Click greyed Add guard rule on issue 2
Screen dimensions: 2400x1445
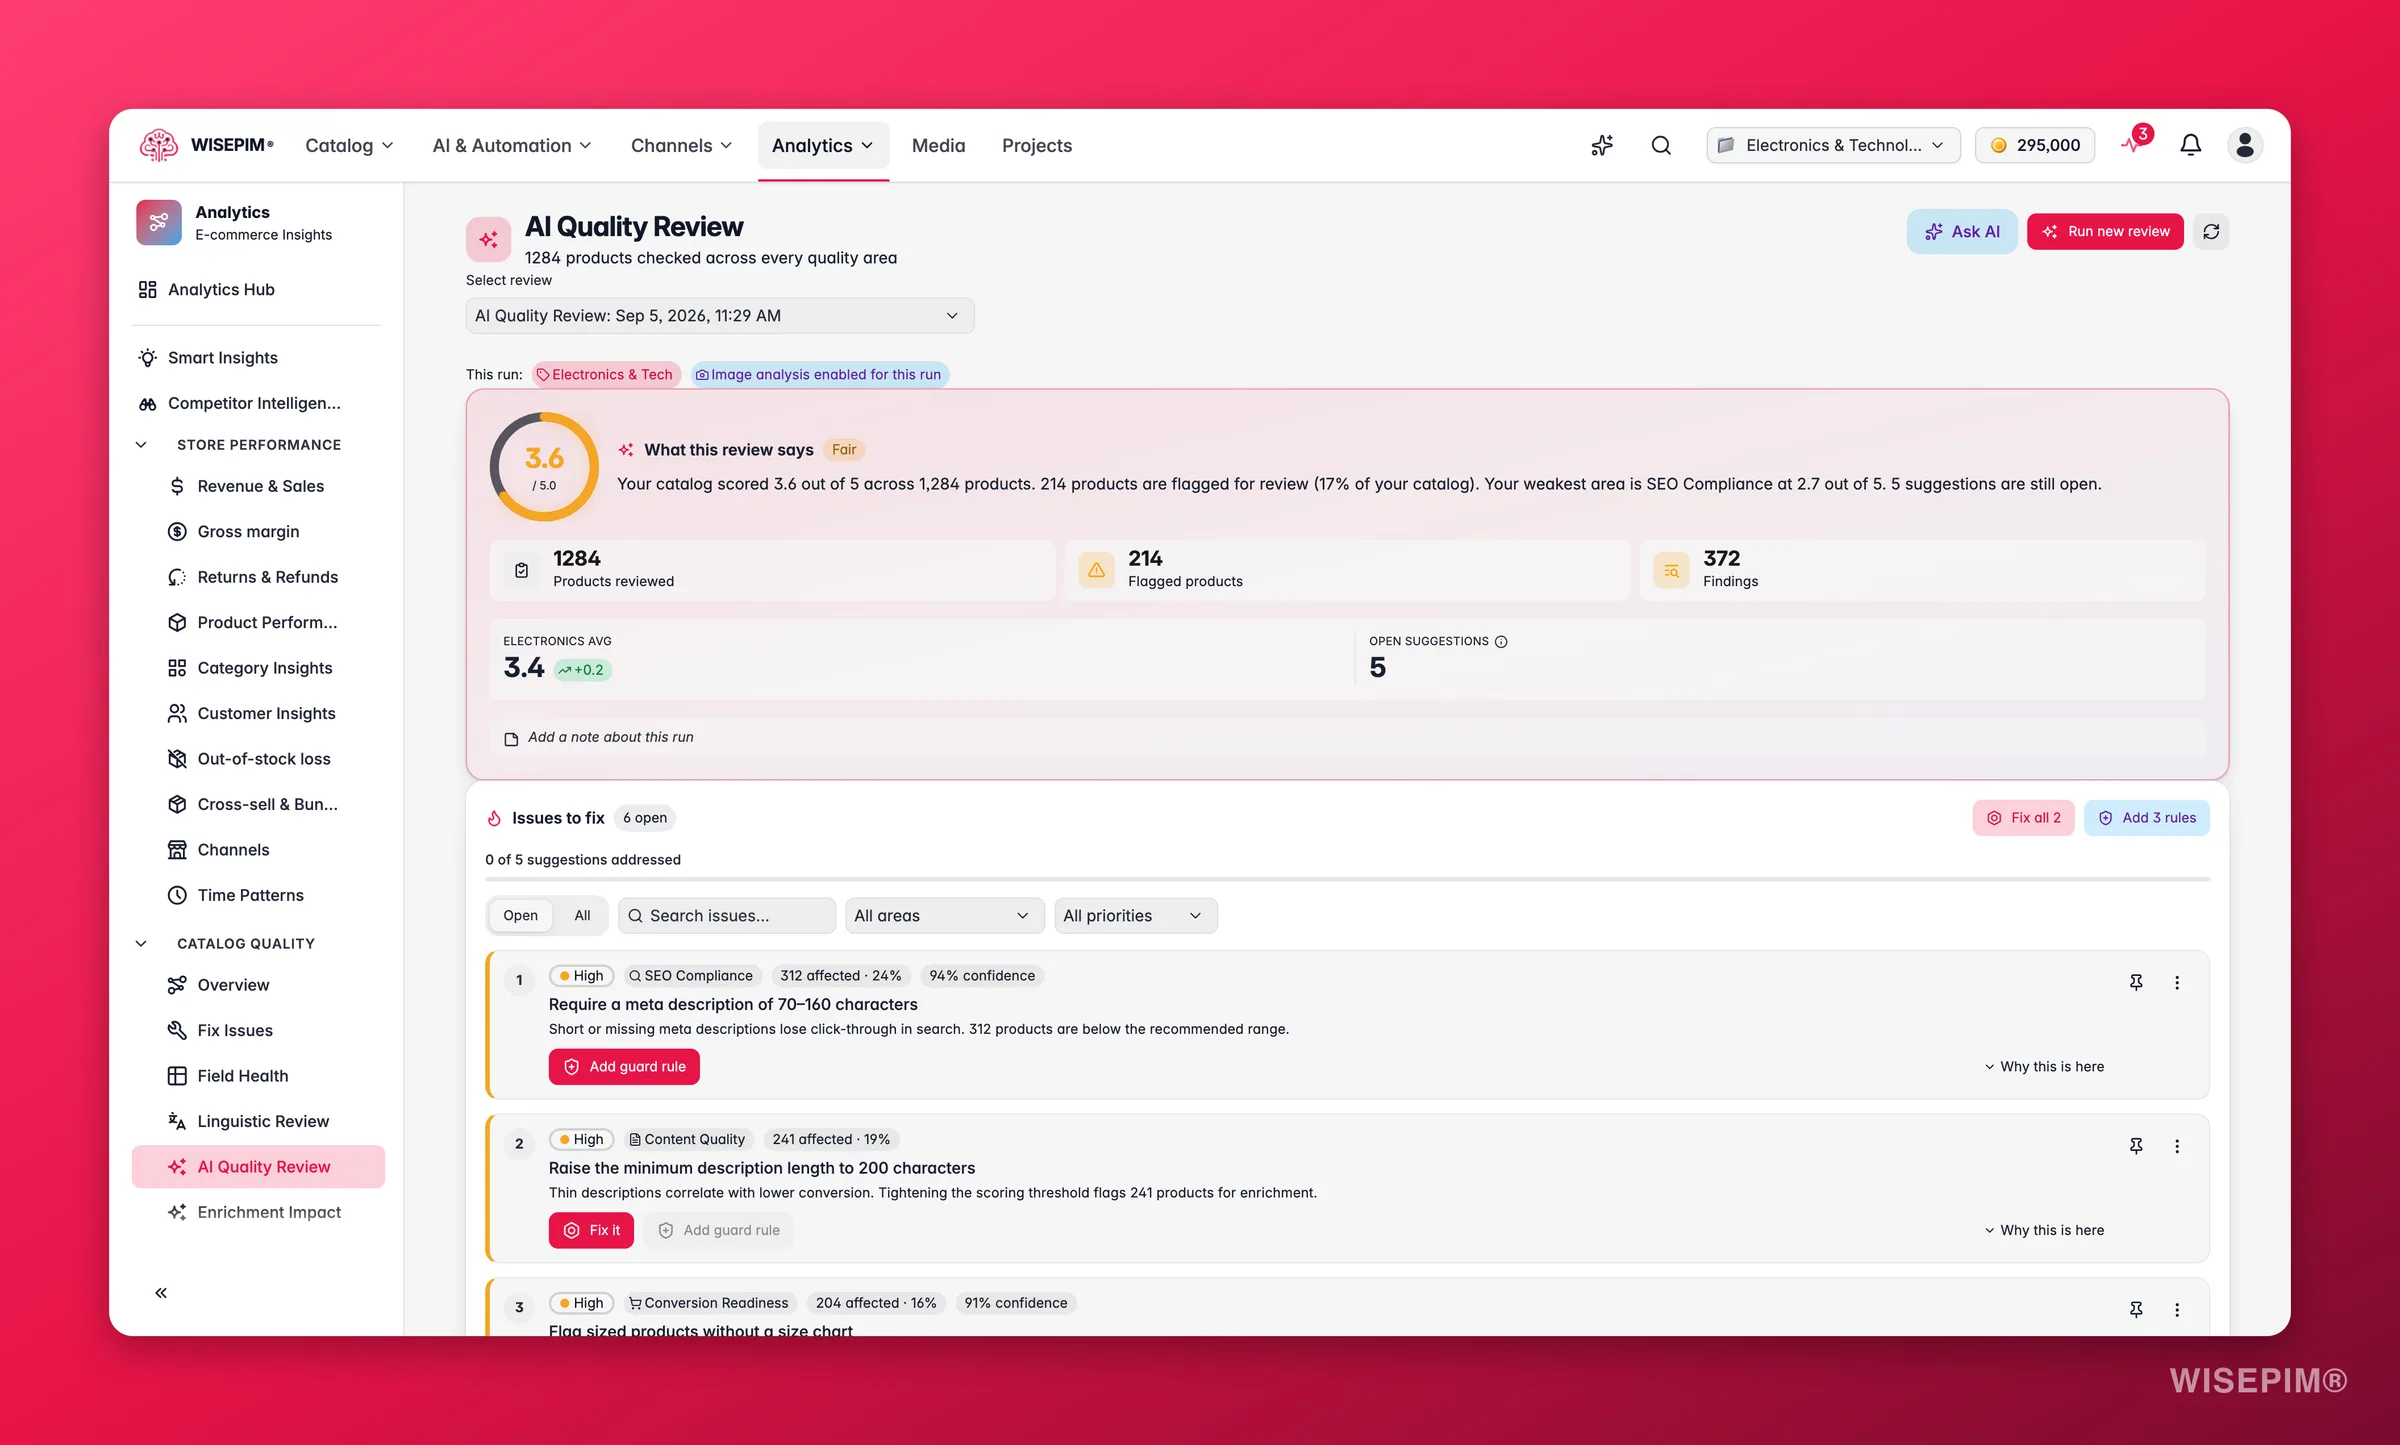click(x=718, y=1230)
